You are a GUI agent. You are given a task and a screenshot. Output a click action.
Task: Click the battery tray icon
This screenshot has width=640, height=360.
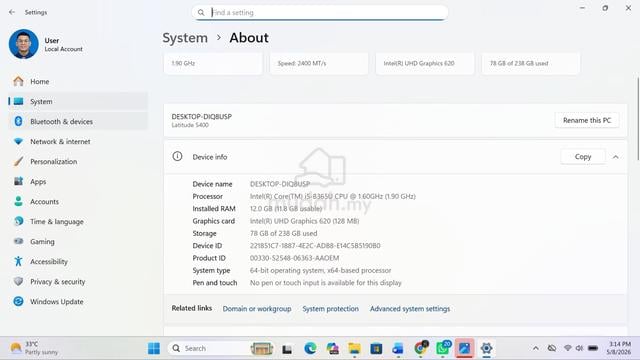point(593,348)
